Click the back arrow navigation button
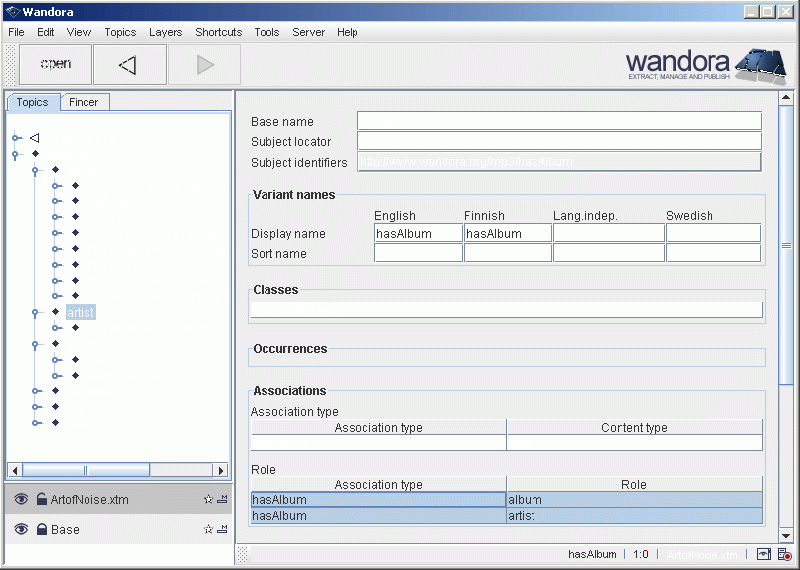This screenshot has width=800, height=570. (x=129, y=65)
